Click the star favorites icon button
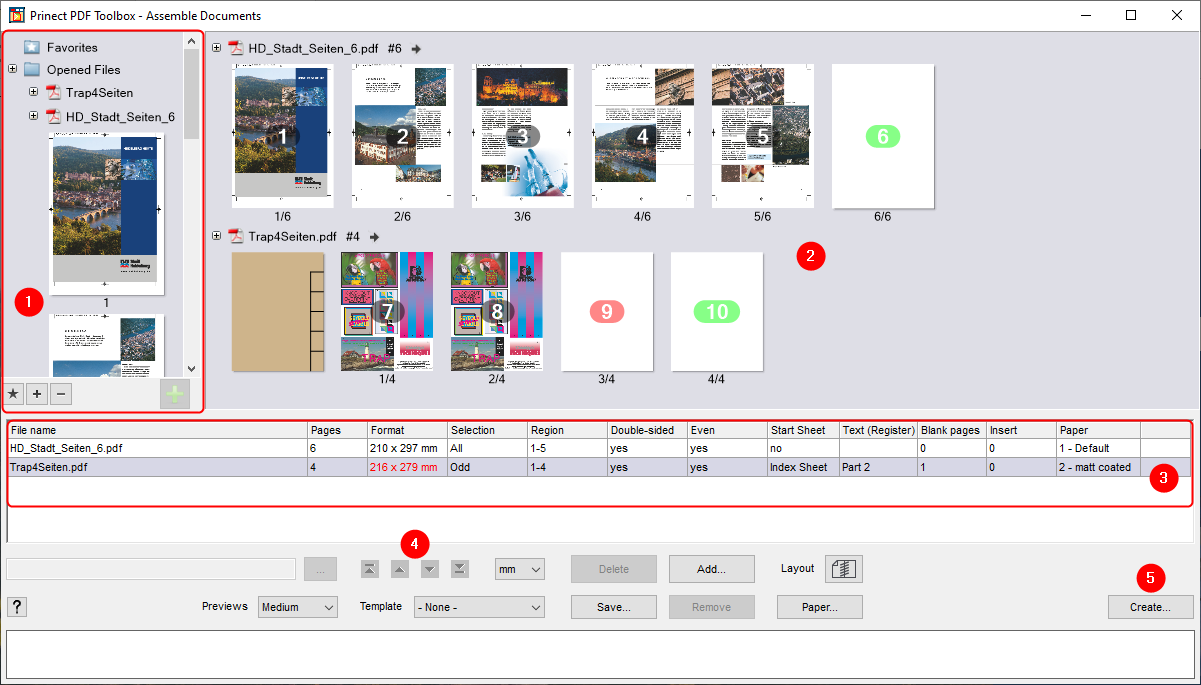This screenshot has height=685, width=1201. (x=13, y=394)
